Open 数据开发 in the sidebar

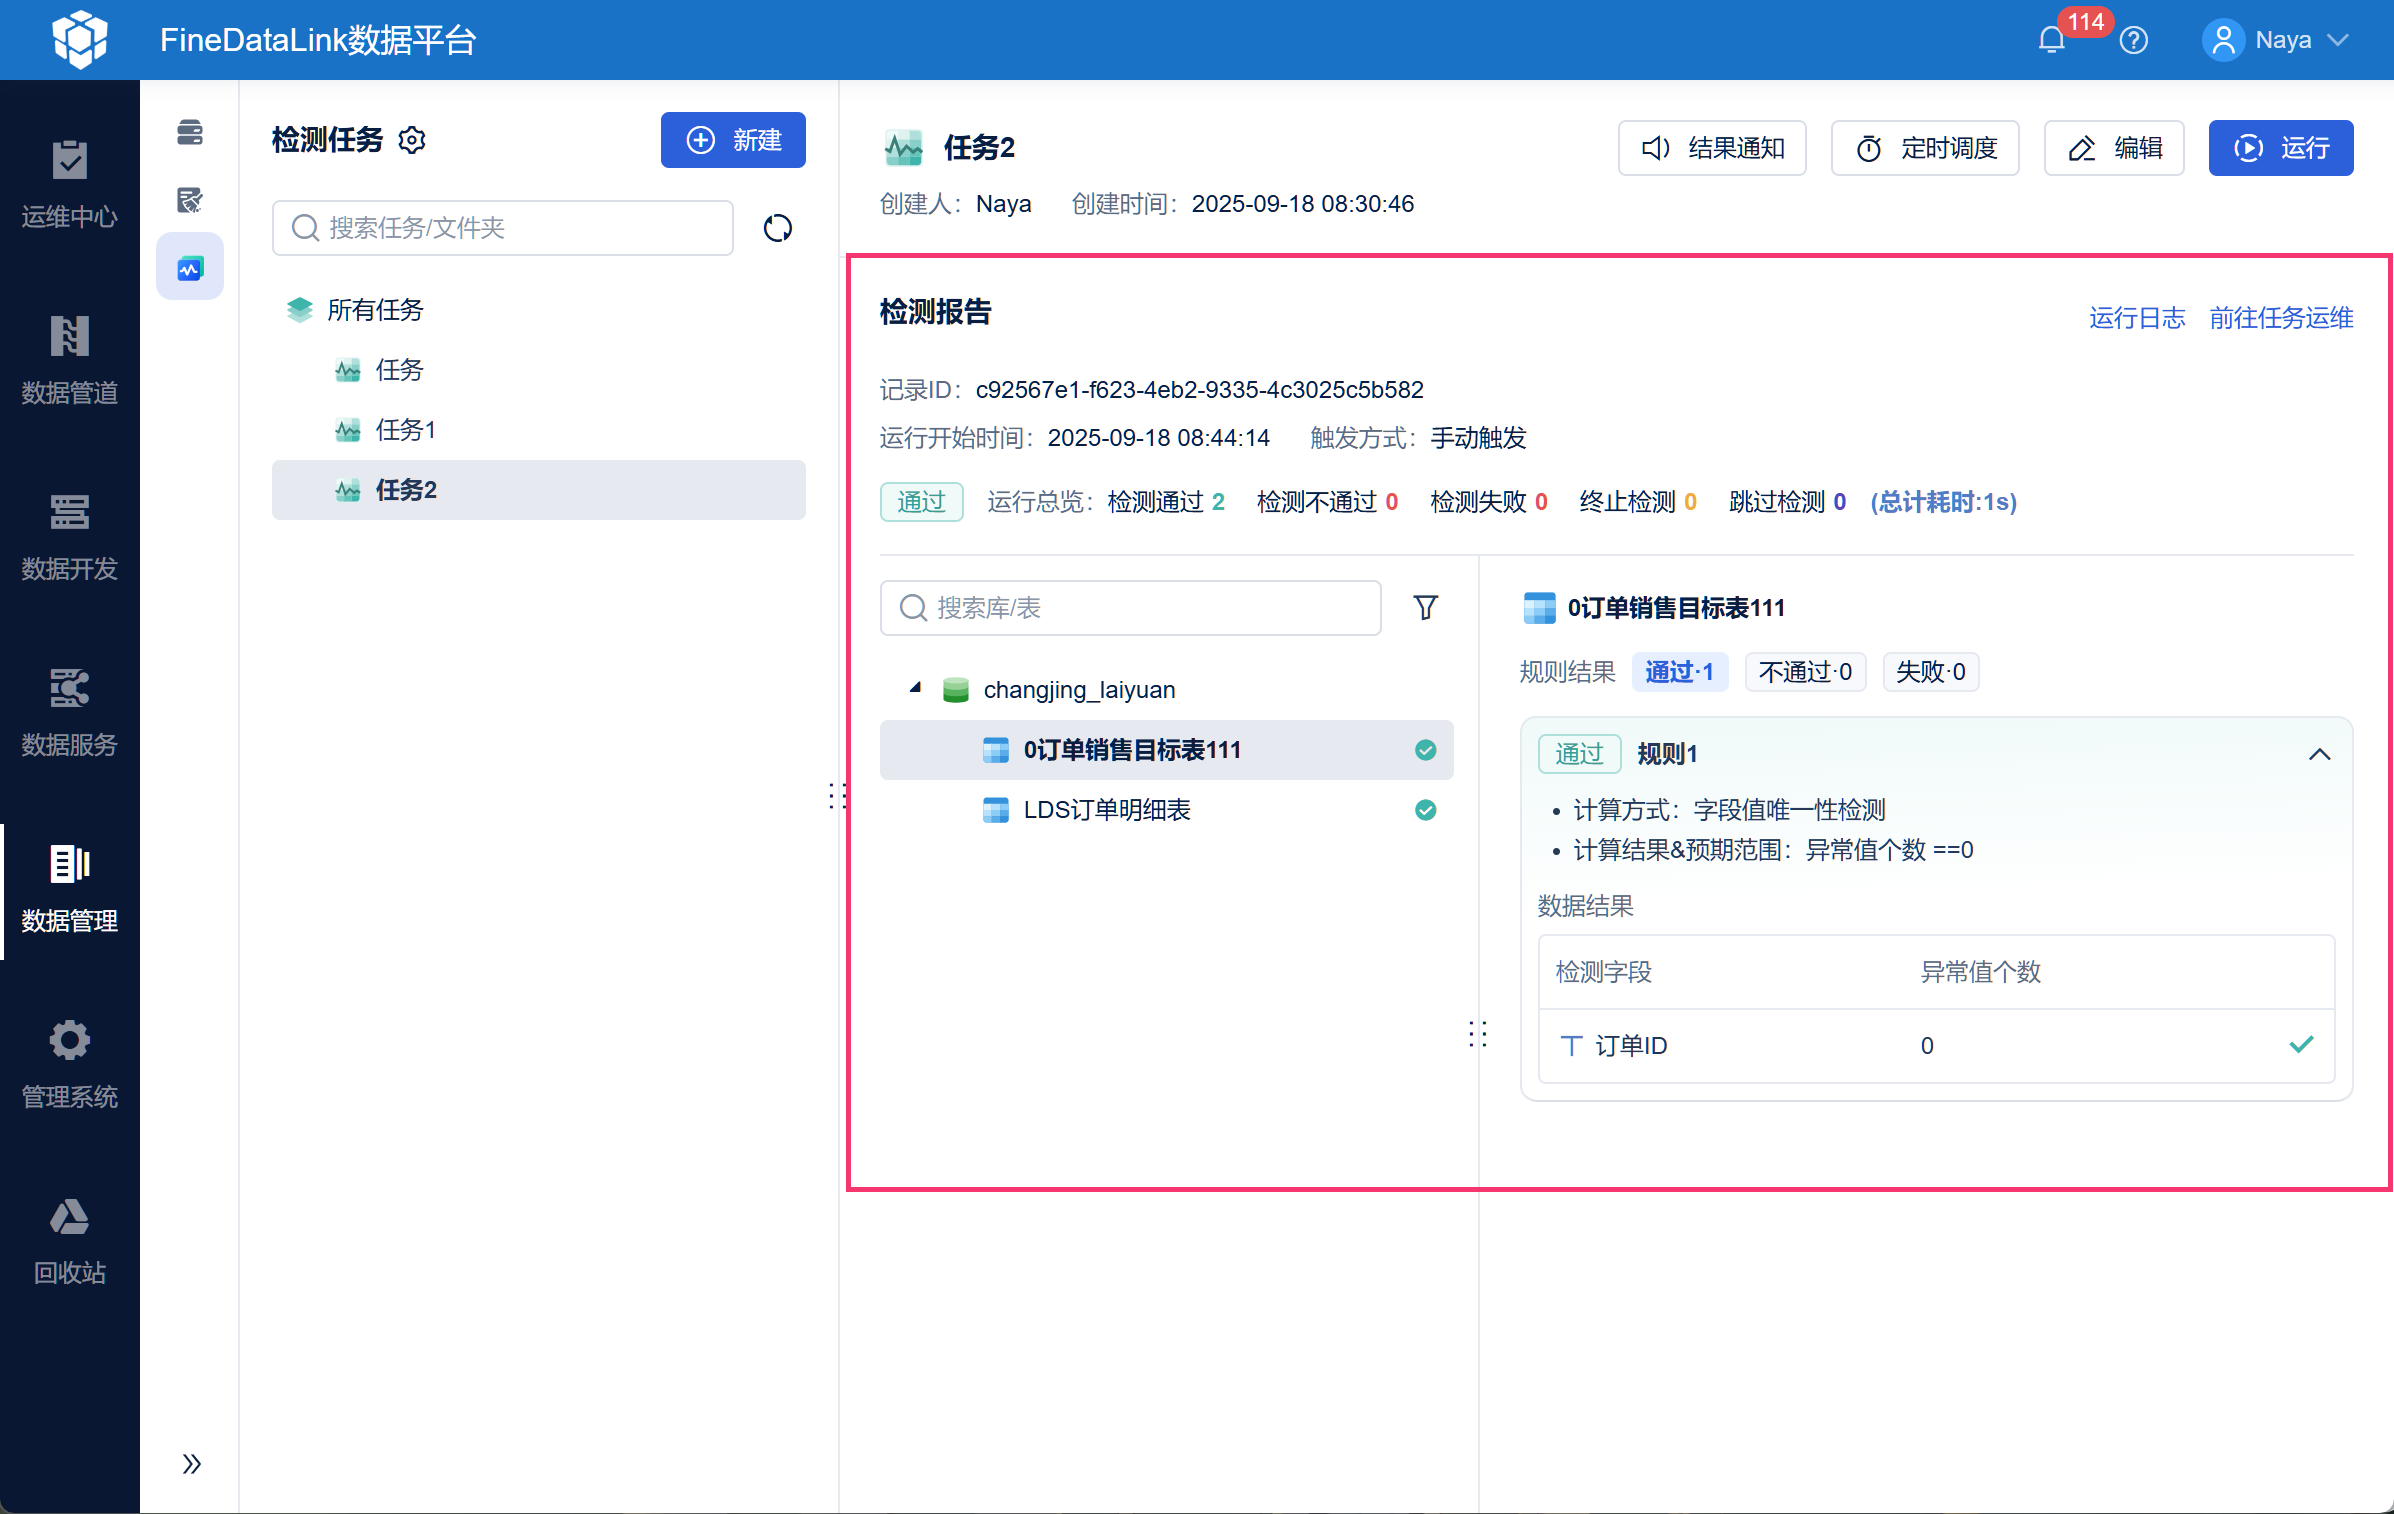[x=70, y=537]
